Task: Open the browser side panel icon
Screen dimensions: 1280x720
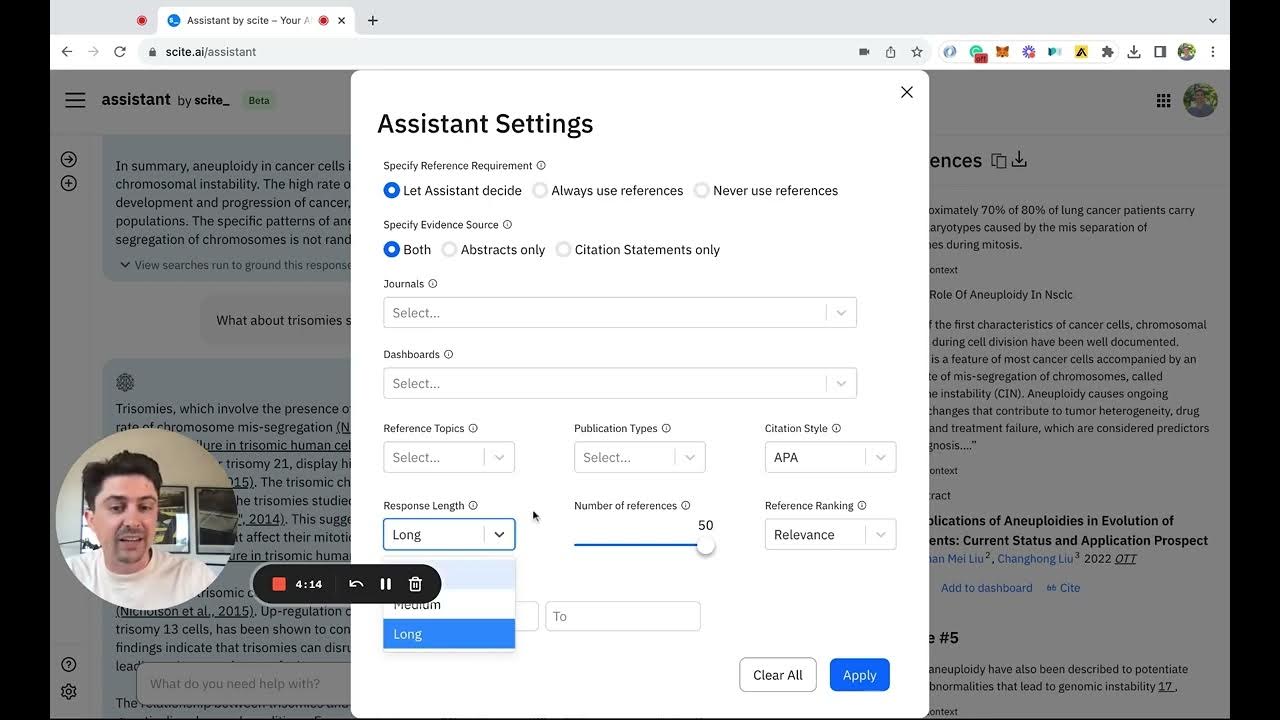Action: 1160,52
